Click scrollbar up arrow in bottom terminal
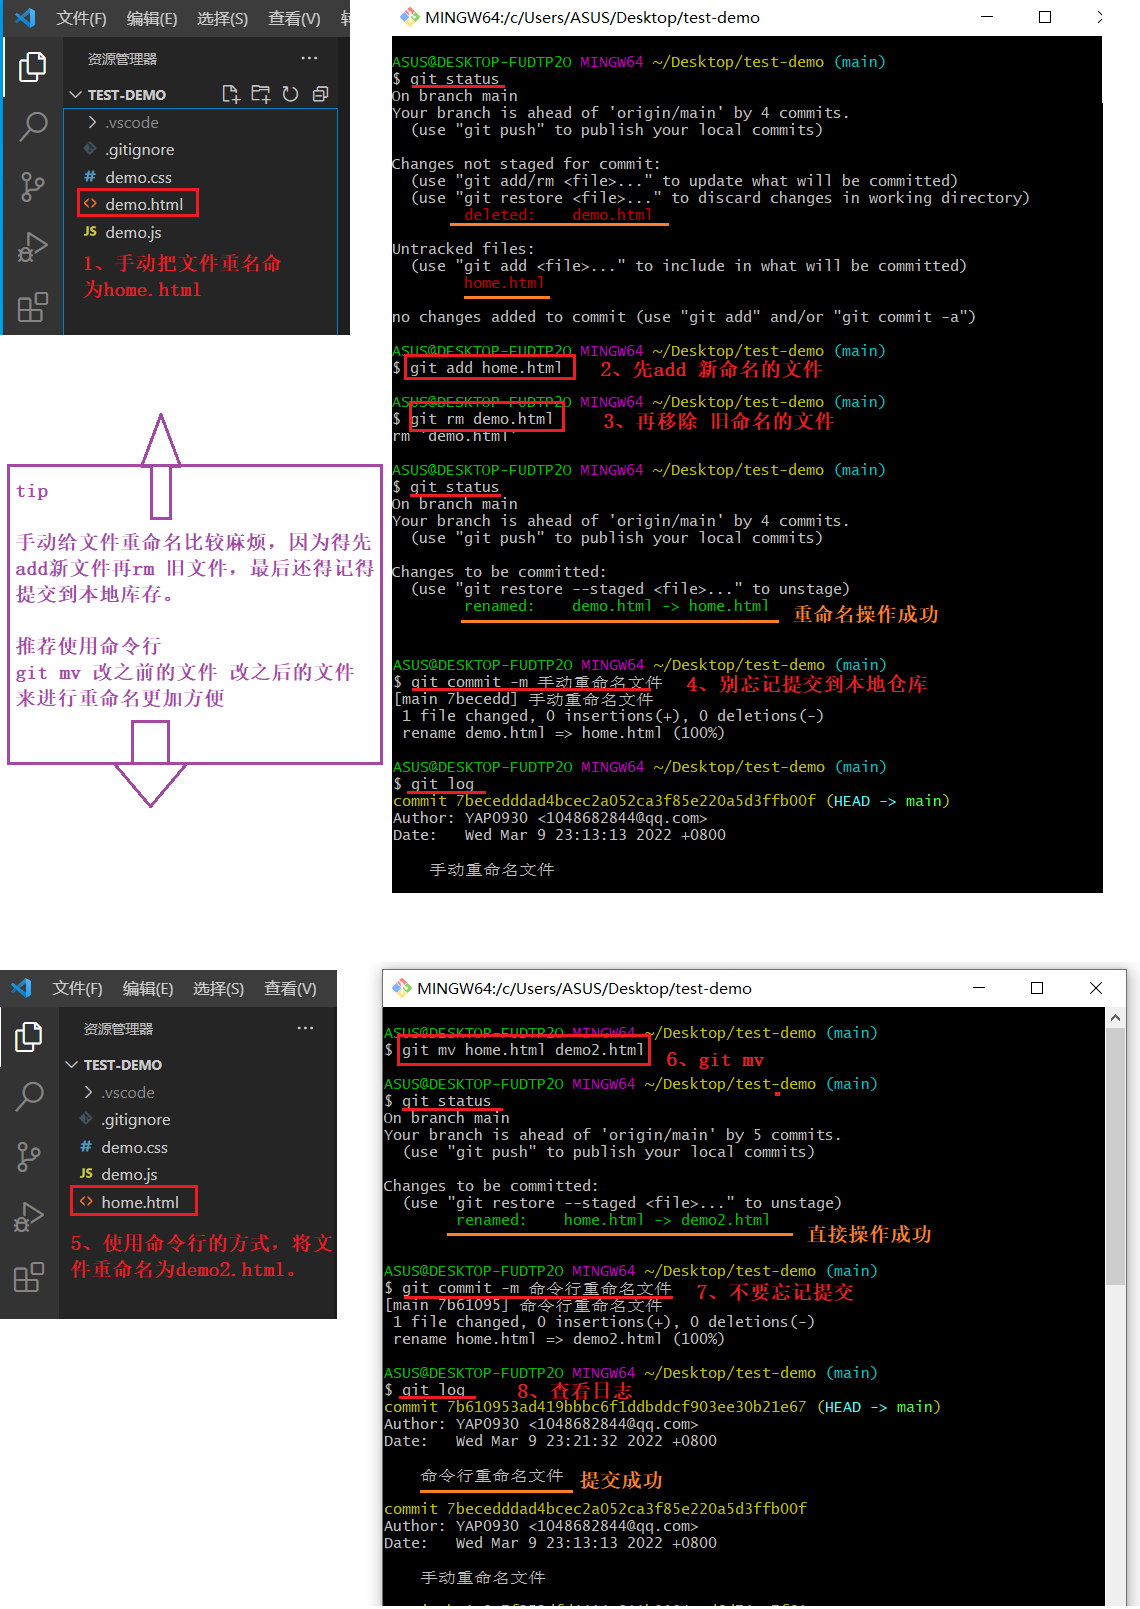 click(1115, 1017)
